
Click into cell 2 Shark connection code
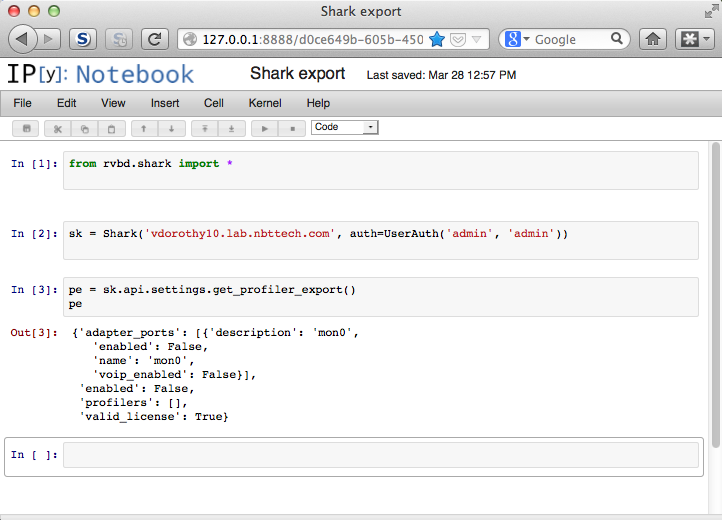[x=381, y=240]
